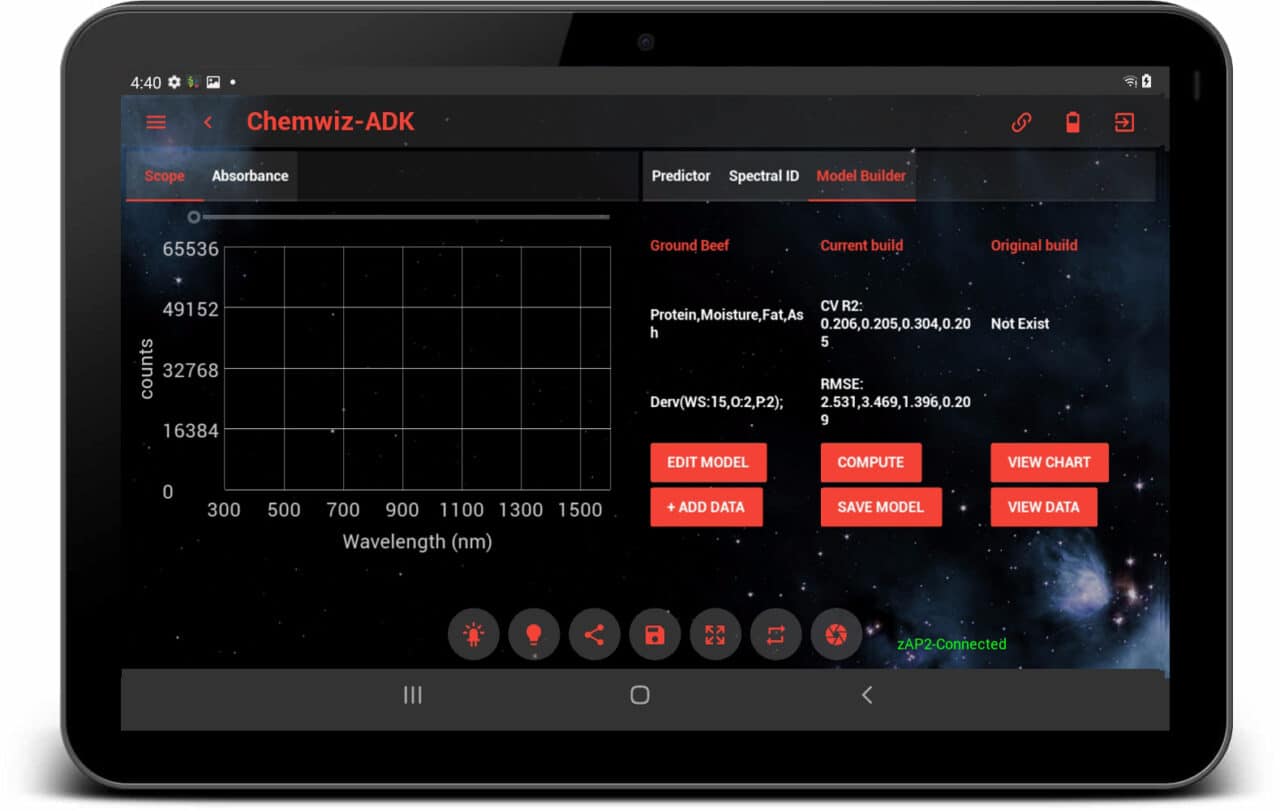This screenshot has height=811, width=1280.
Task: Open the device link connection icon
Action: pos(1021,122)
